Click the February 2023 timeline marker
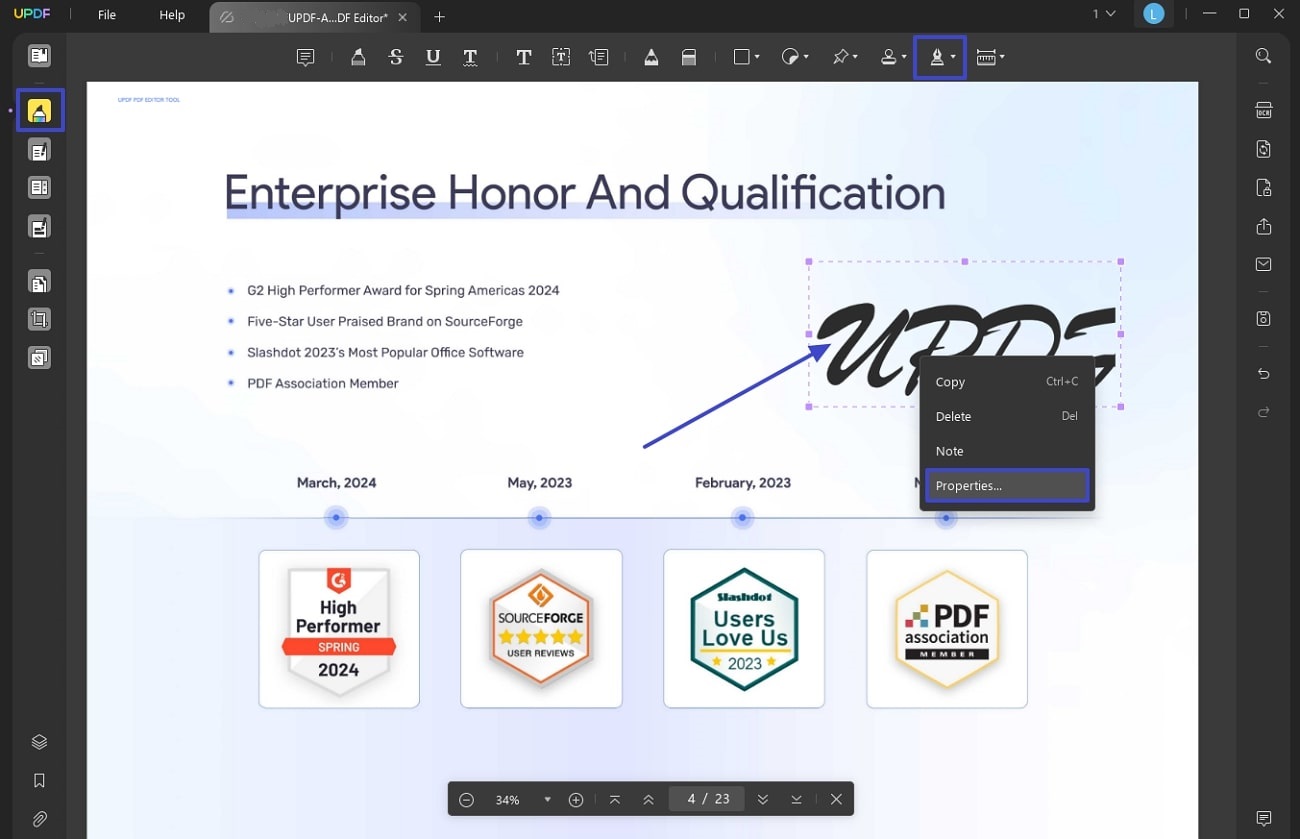The image size is (1300, 839). [742, 518]
